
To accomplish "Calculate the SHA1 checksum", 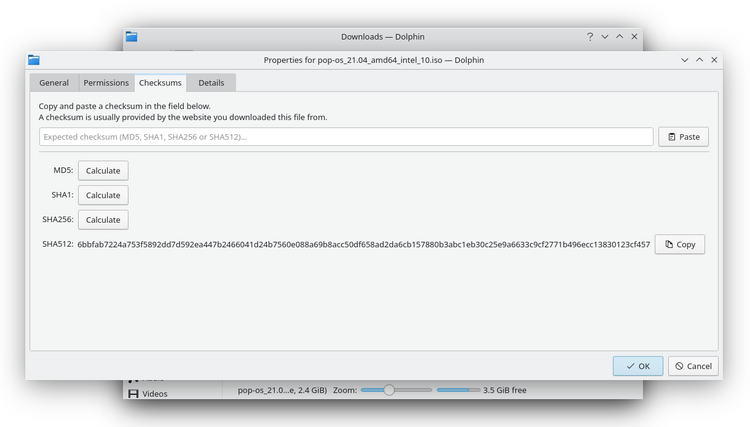I will pos(103,195).
